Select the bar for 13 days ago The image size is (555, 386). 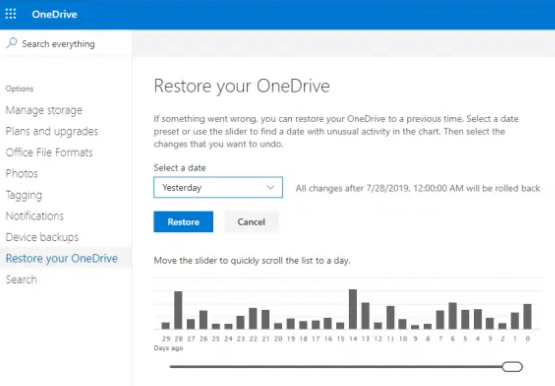point(366,316)
